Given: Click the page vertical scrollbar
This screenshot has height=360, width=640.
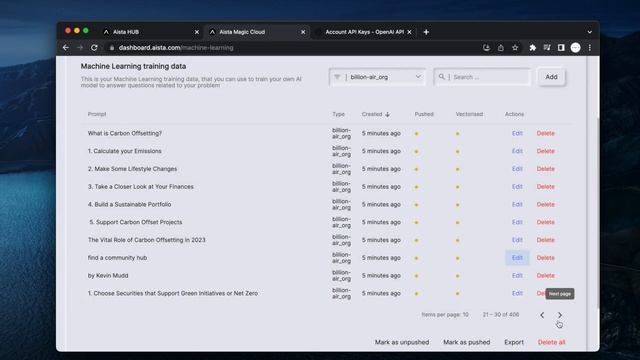Looking at the screenshot, I should coord(597,212).
